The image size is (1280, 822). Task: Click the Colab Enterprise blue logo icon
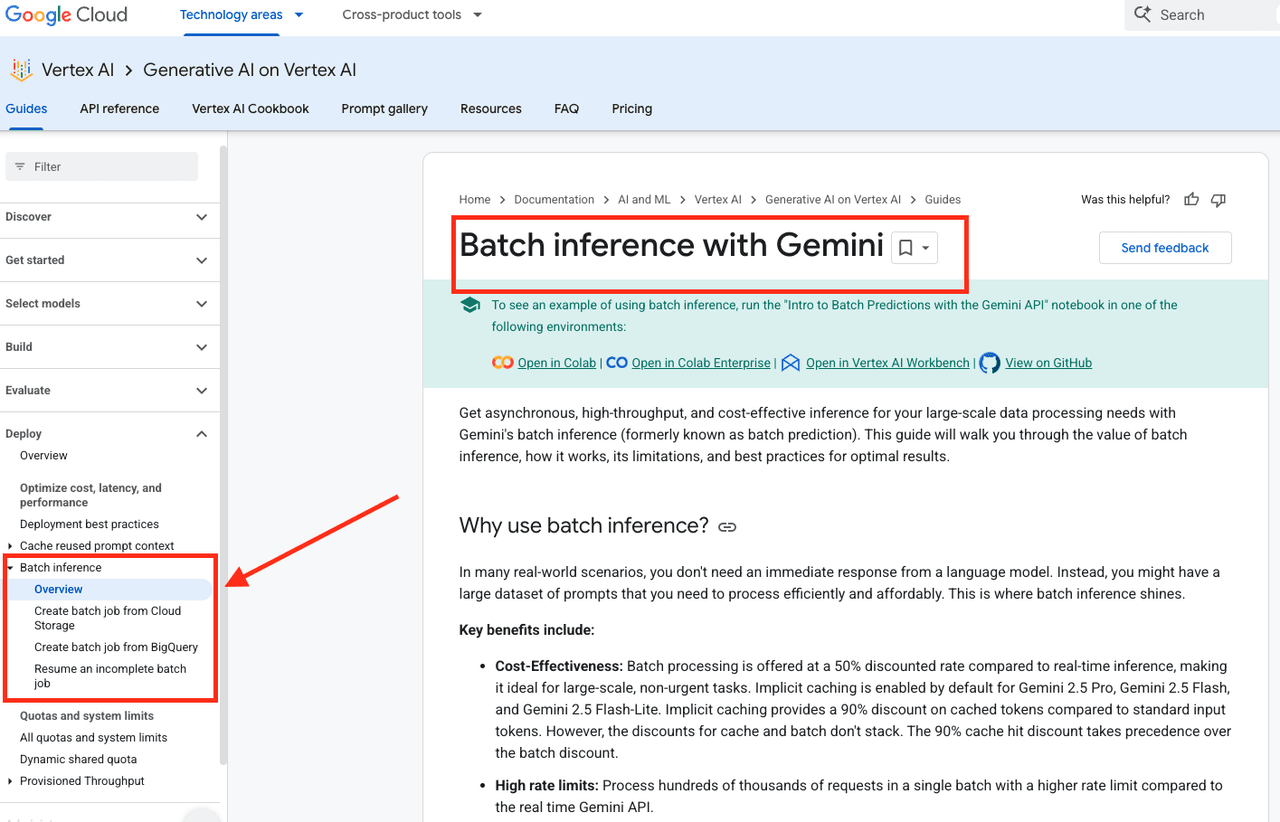[617, 363]
